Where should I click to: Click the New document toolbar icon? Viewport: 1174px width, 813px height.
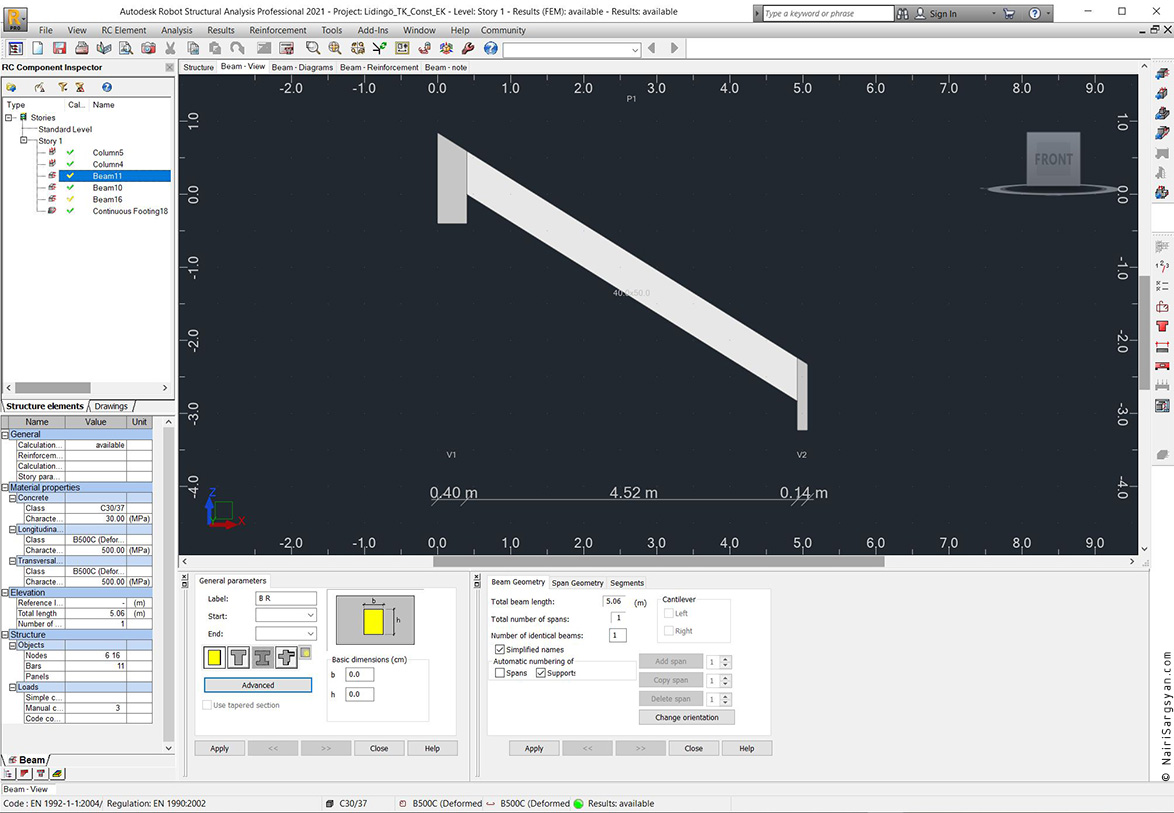(x=37, y=48)
